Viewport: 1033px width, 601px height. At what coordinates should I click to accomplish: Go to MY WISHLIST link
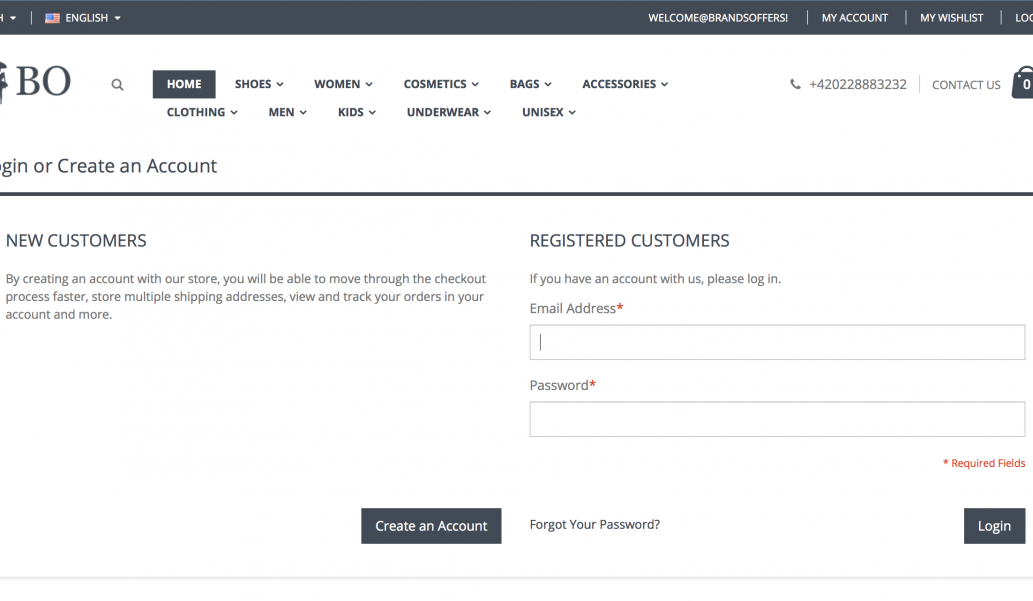(x=951, y=18)
